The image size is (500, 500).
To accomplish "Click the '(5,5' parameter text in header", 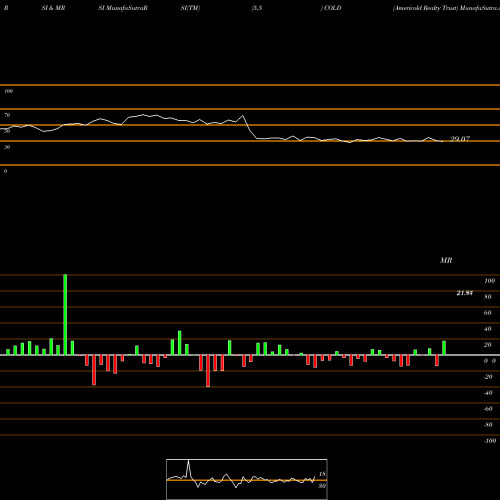I will [x=257, y=8].
